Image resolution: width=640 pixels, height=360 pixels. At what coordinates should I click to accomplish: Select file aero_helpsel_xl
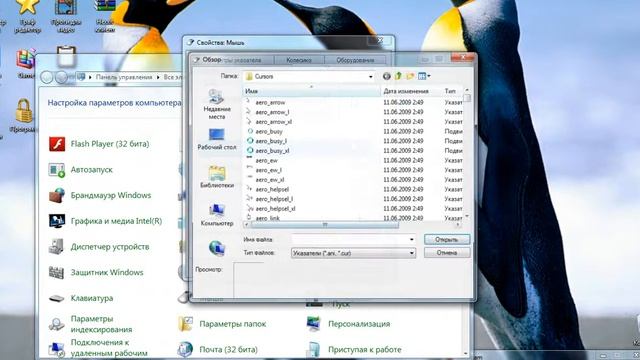pyautogui.click(x=276, y=209)
